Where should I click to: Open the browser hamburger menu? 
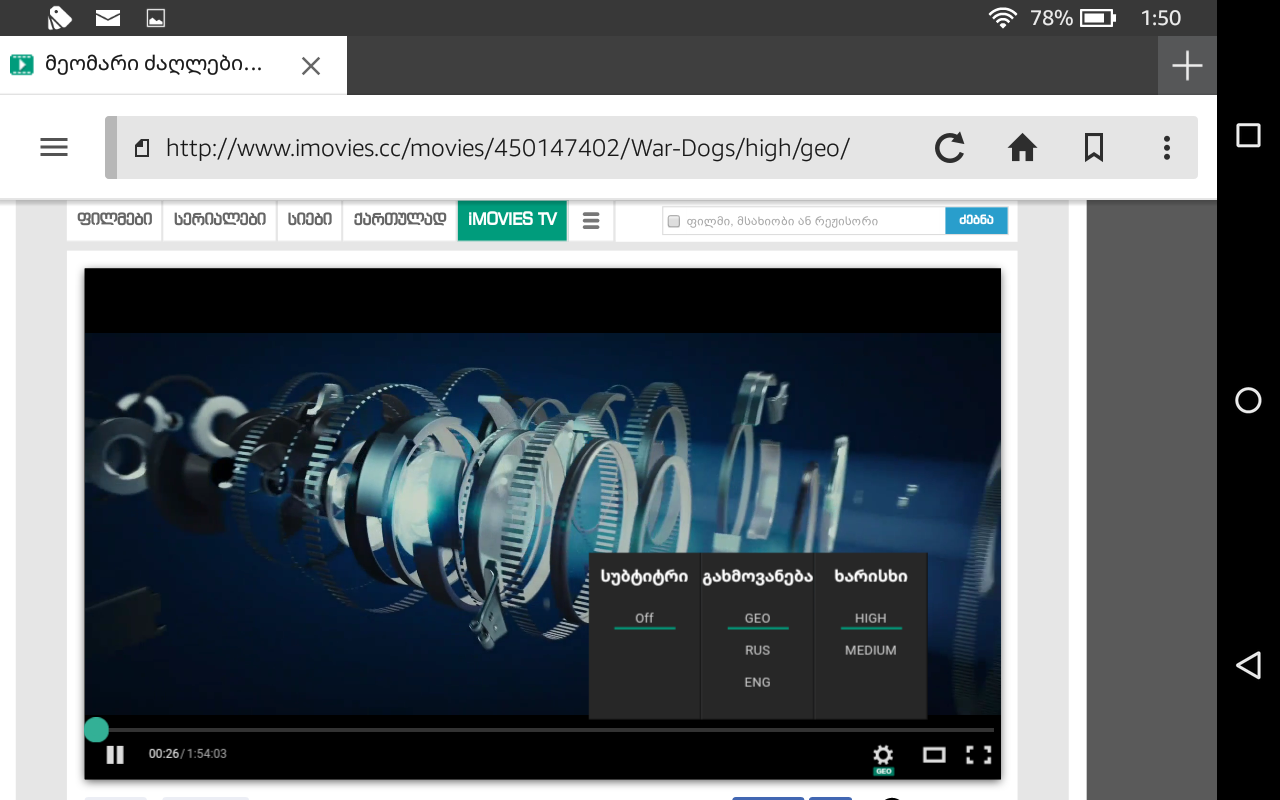pyautogui.click(x=54, y=147)
